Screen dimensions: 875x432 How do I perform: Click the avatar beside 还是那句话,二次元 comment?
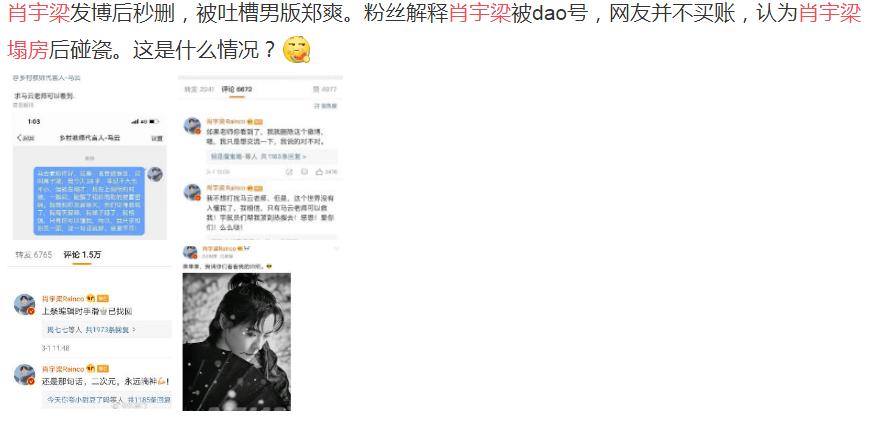(x=25, y=375)
